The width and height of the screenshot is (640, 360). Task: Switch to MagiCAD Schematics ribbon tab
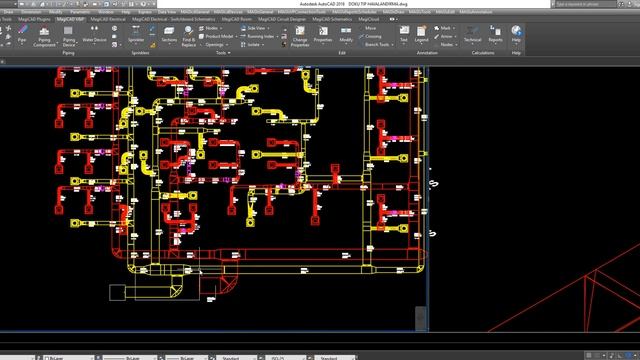[x=332, y=19]
